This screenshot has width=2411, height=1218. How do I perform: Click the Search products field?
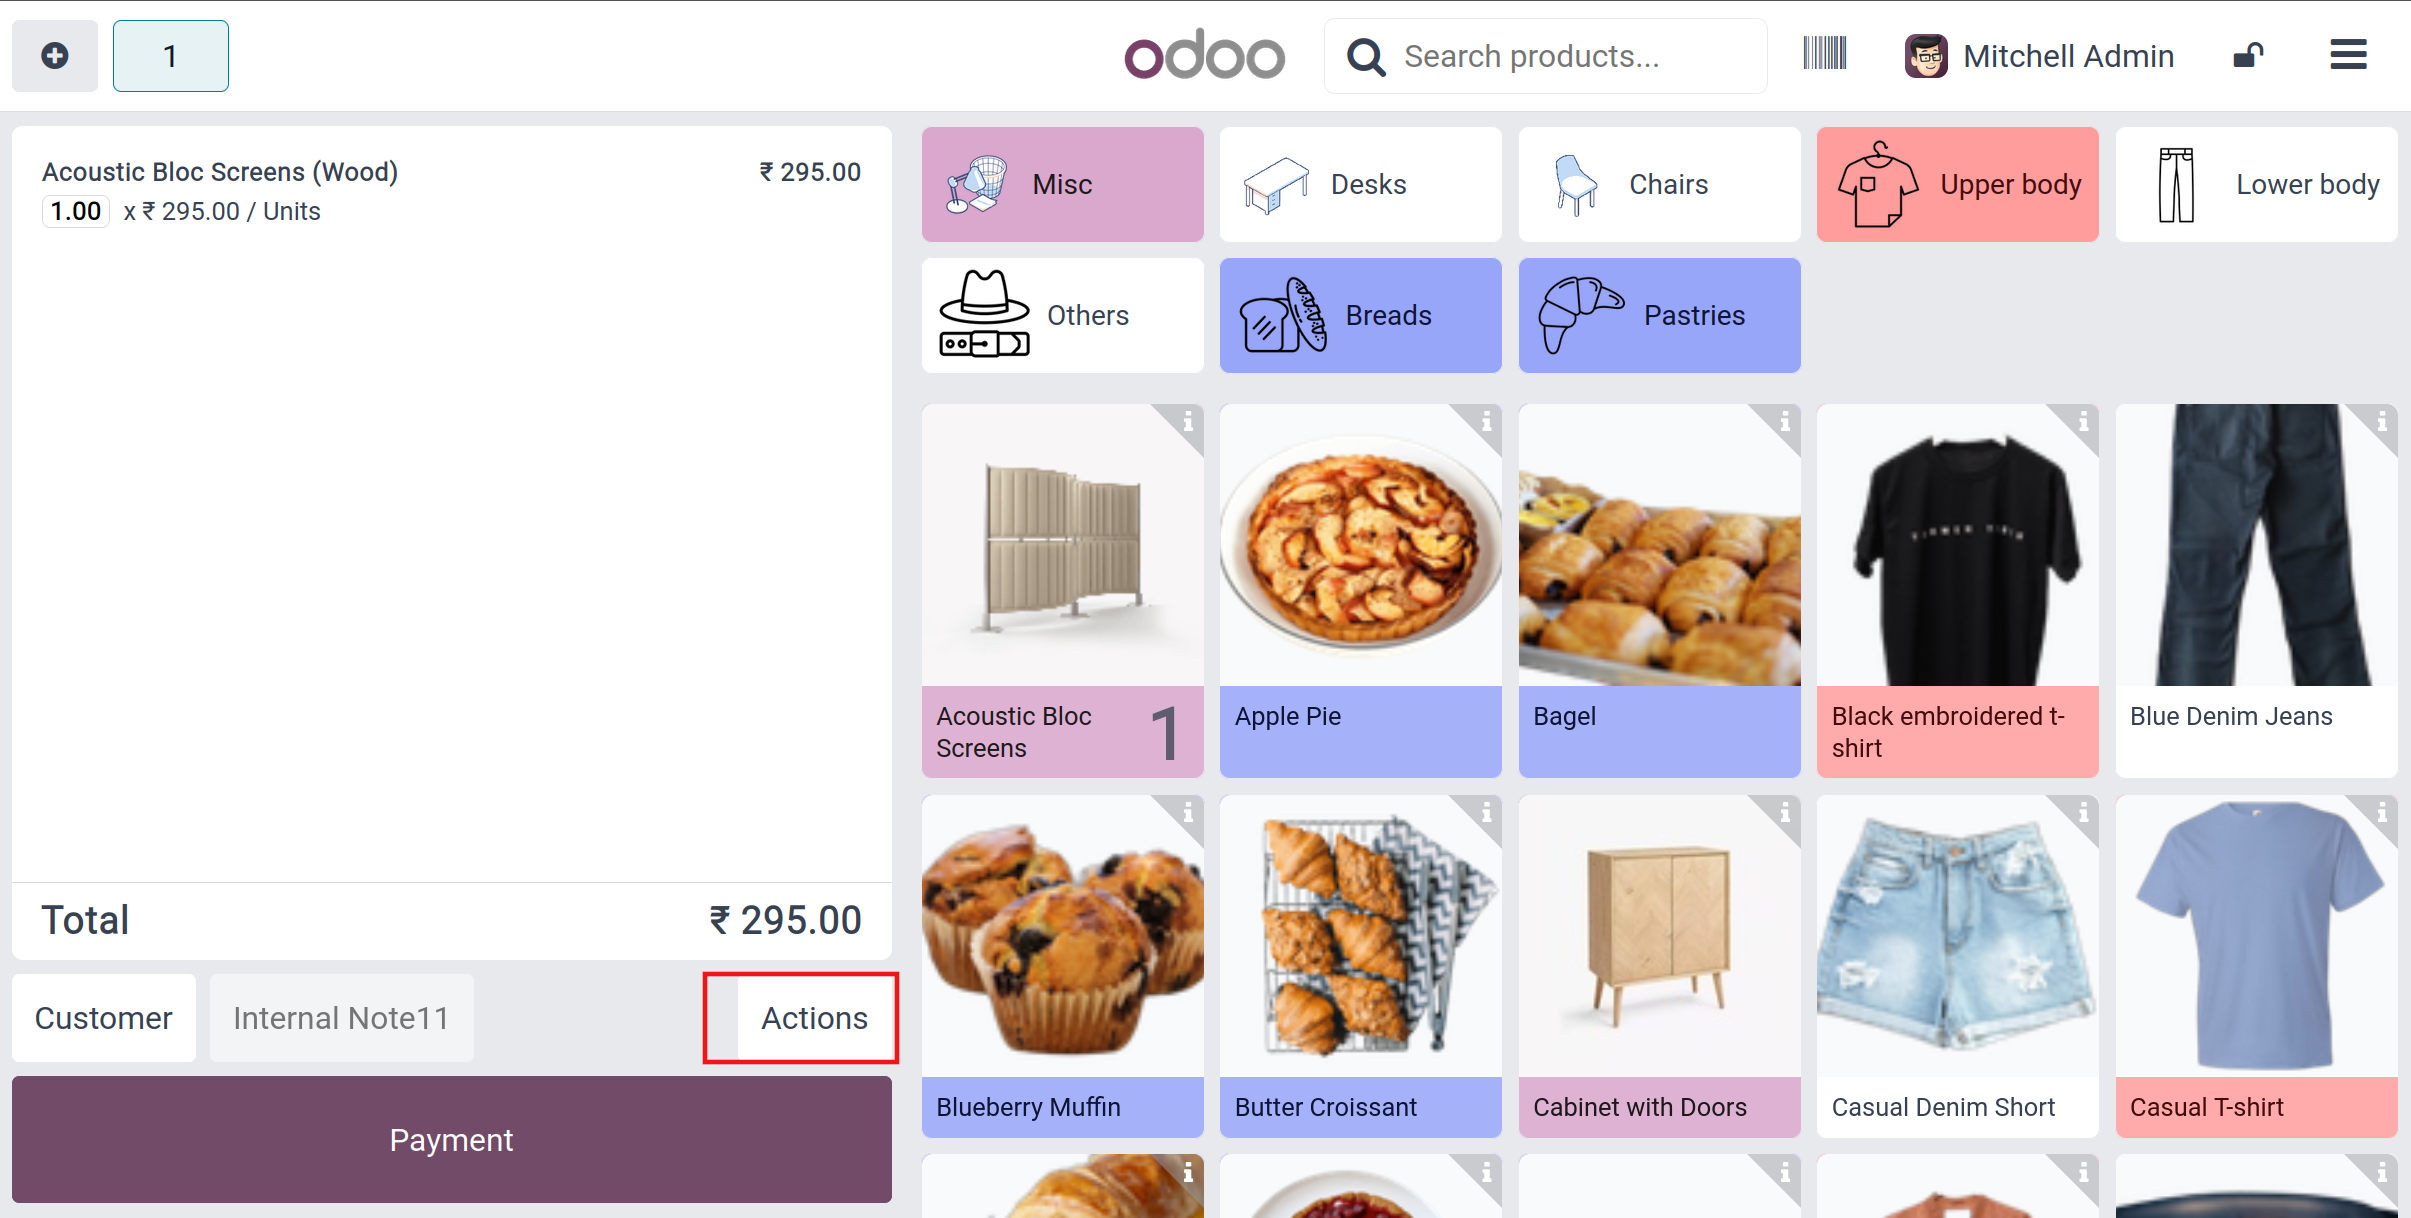1545,56
